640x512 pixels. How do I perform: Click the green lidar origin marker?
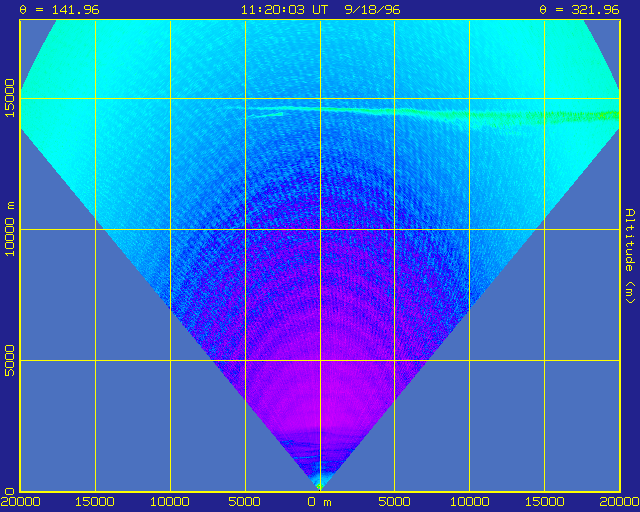320,486
